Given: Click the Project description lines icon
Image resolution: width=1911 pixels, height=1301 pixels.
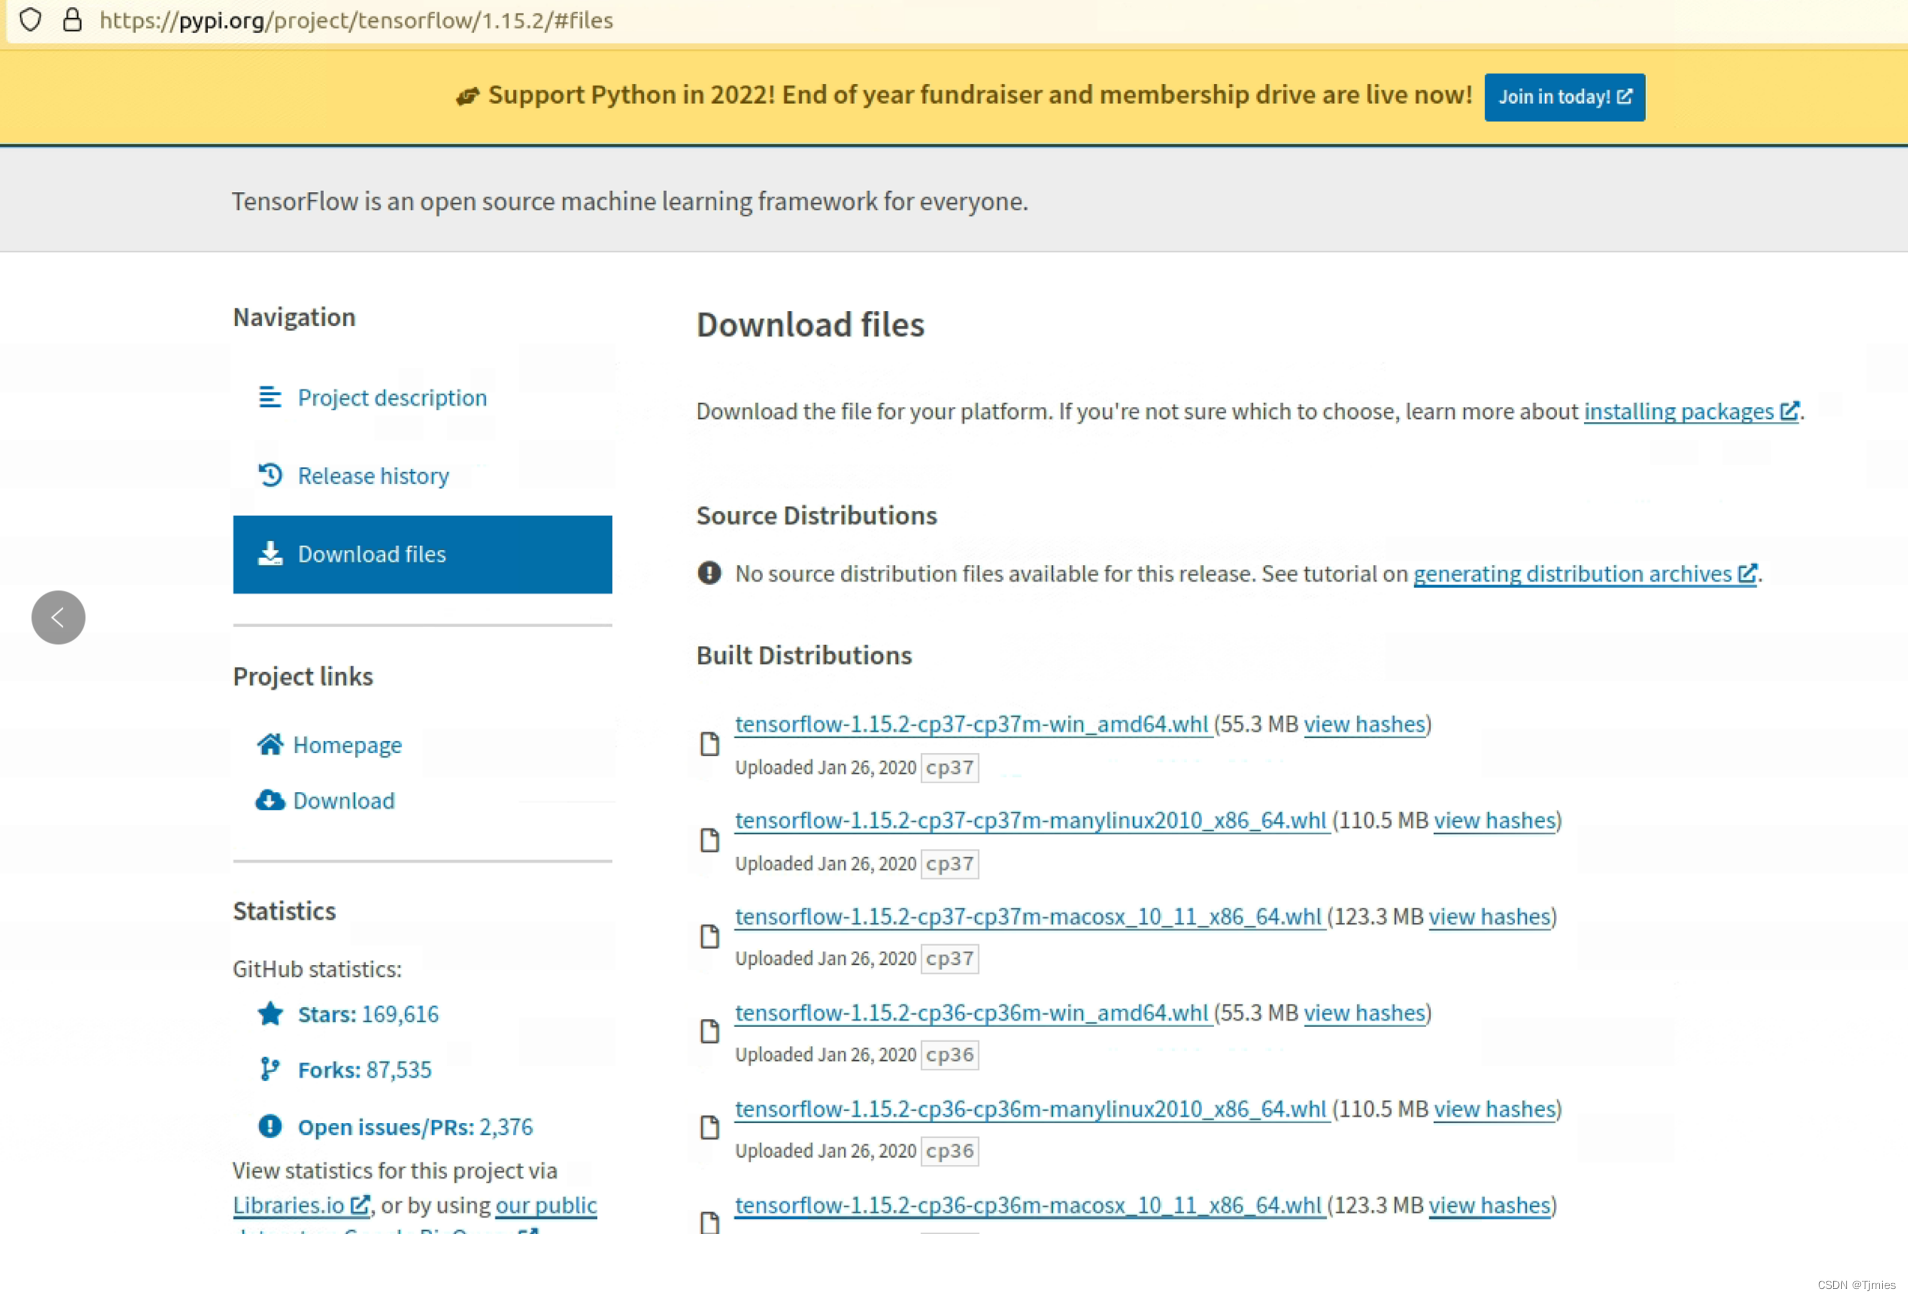Looking at the screenshot, I should (270, 397).
